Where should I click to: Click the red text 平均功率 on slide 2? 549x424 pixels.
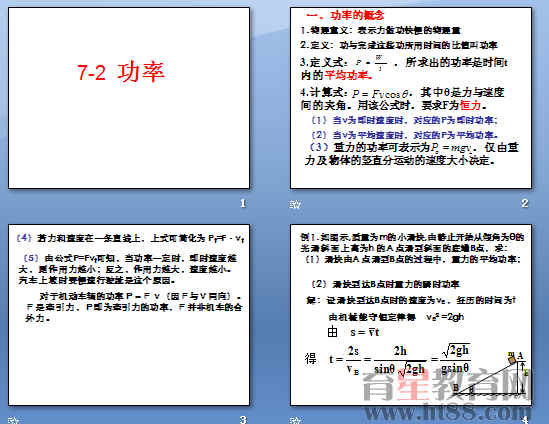(x=349, y=75)
